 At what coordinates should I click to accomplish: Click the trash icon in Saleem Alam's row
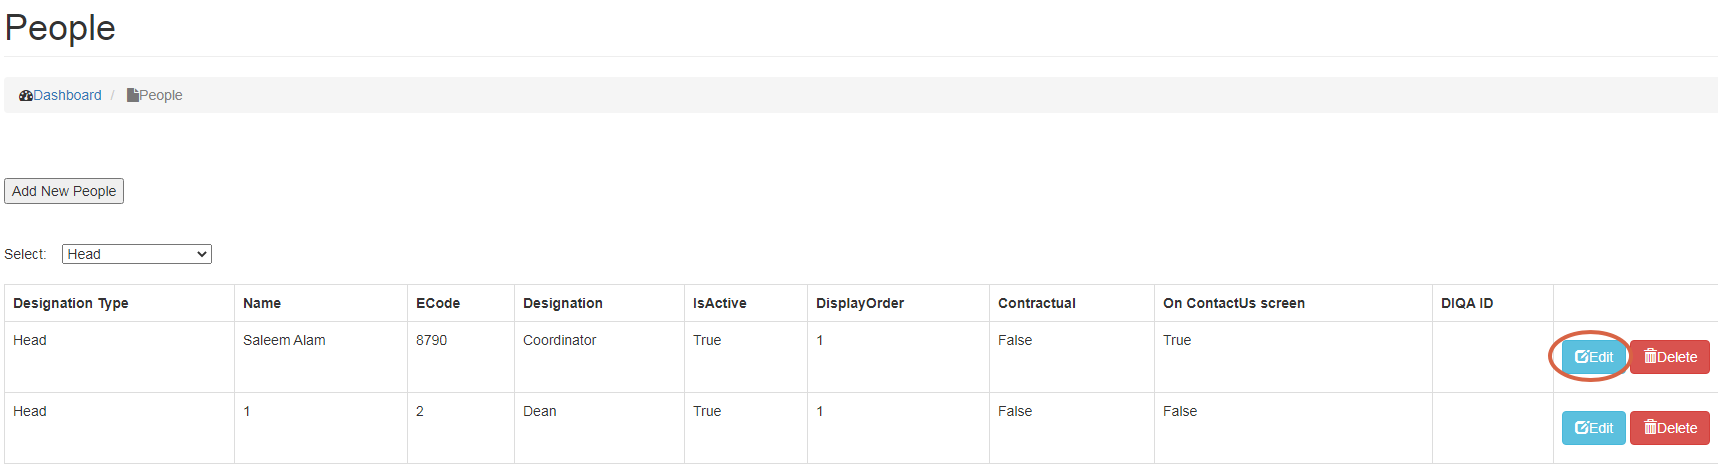click(x=1651, y=357)
